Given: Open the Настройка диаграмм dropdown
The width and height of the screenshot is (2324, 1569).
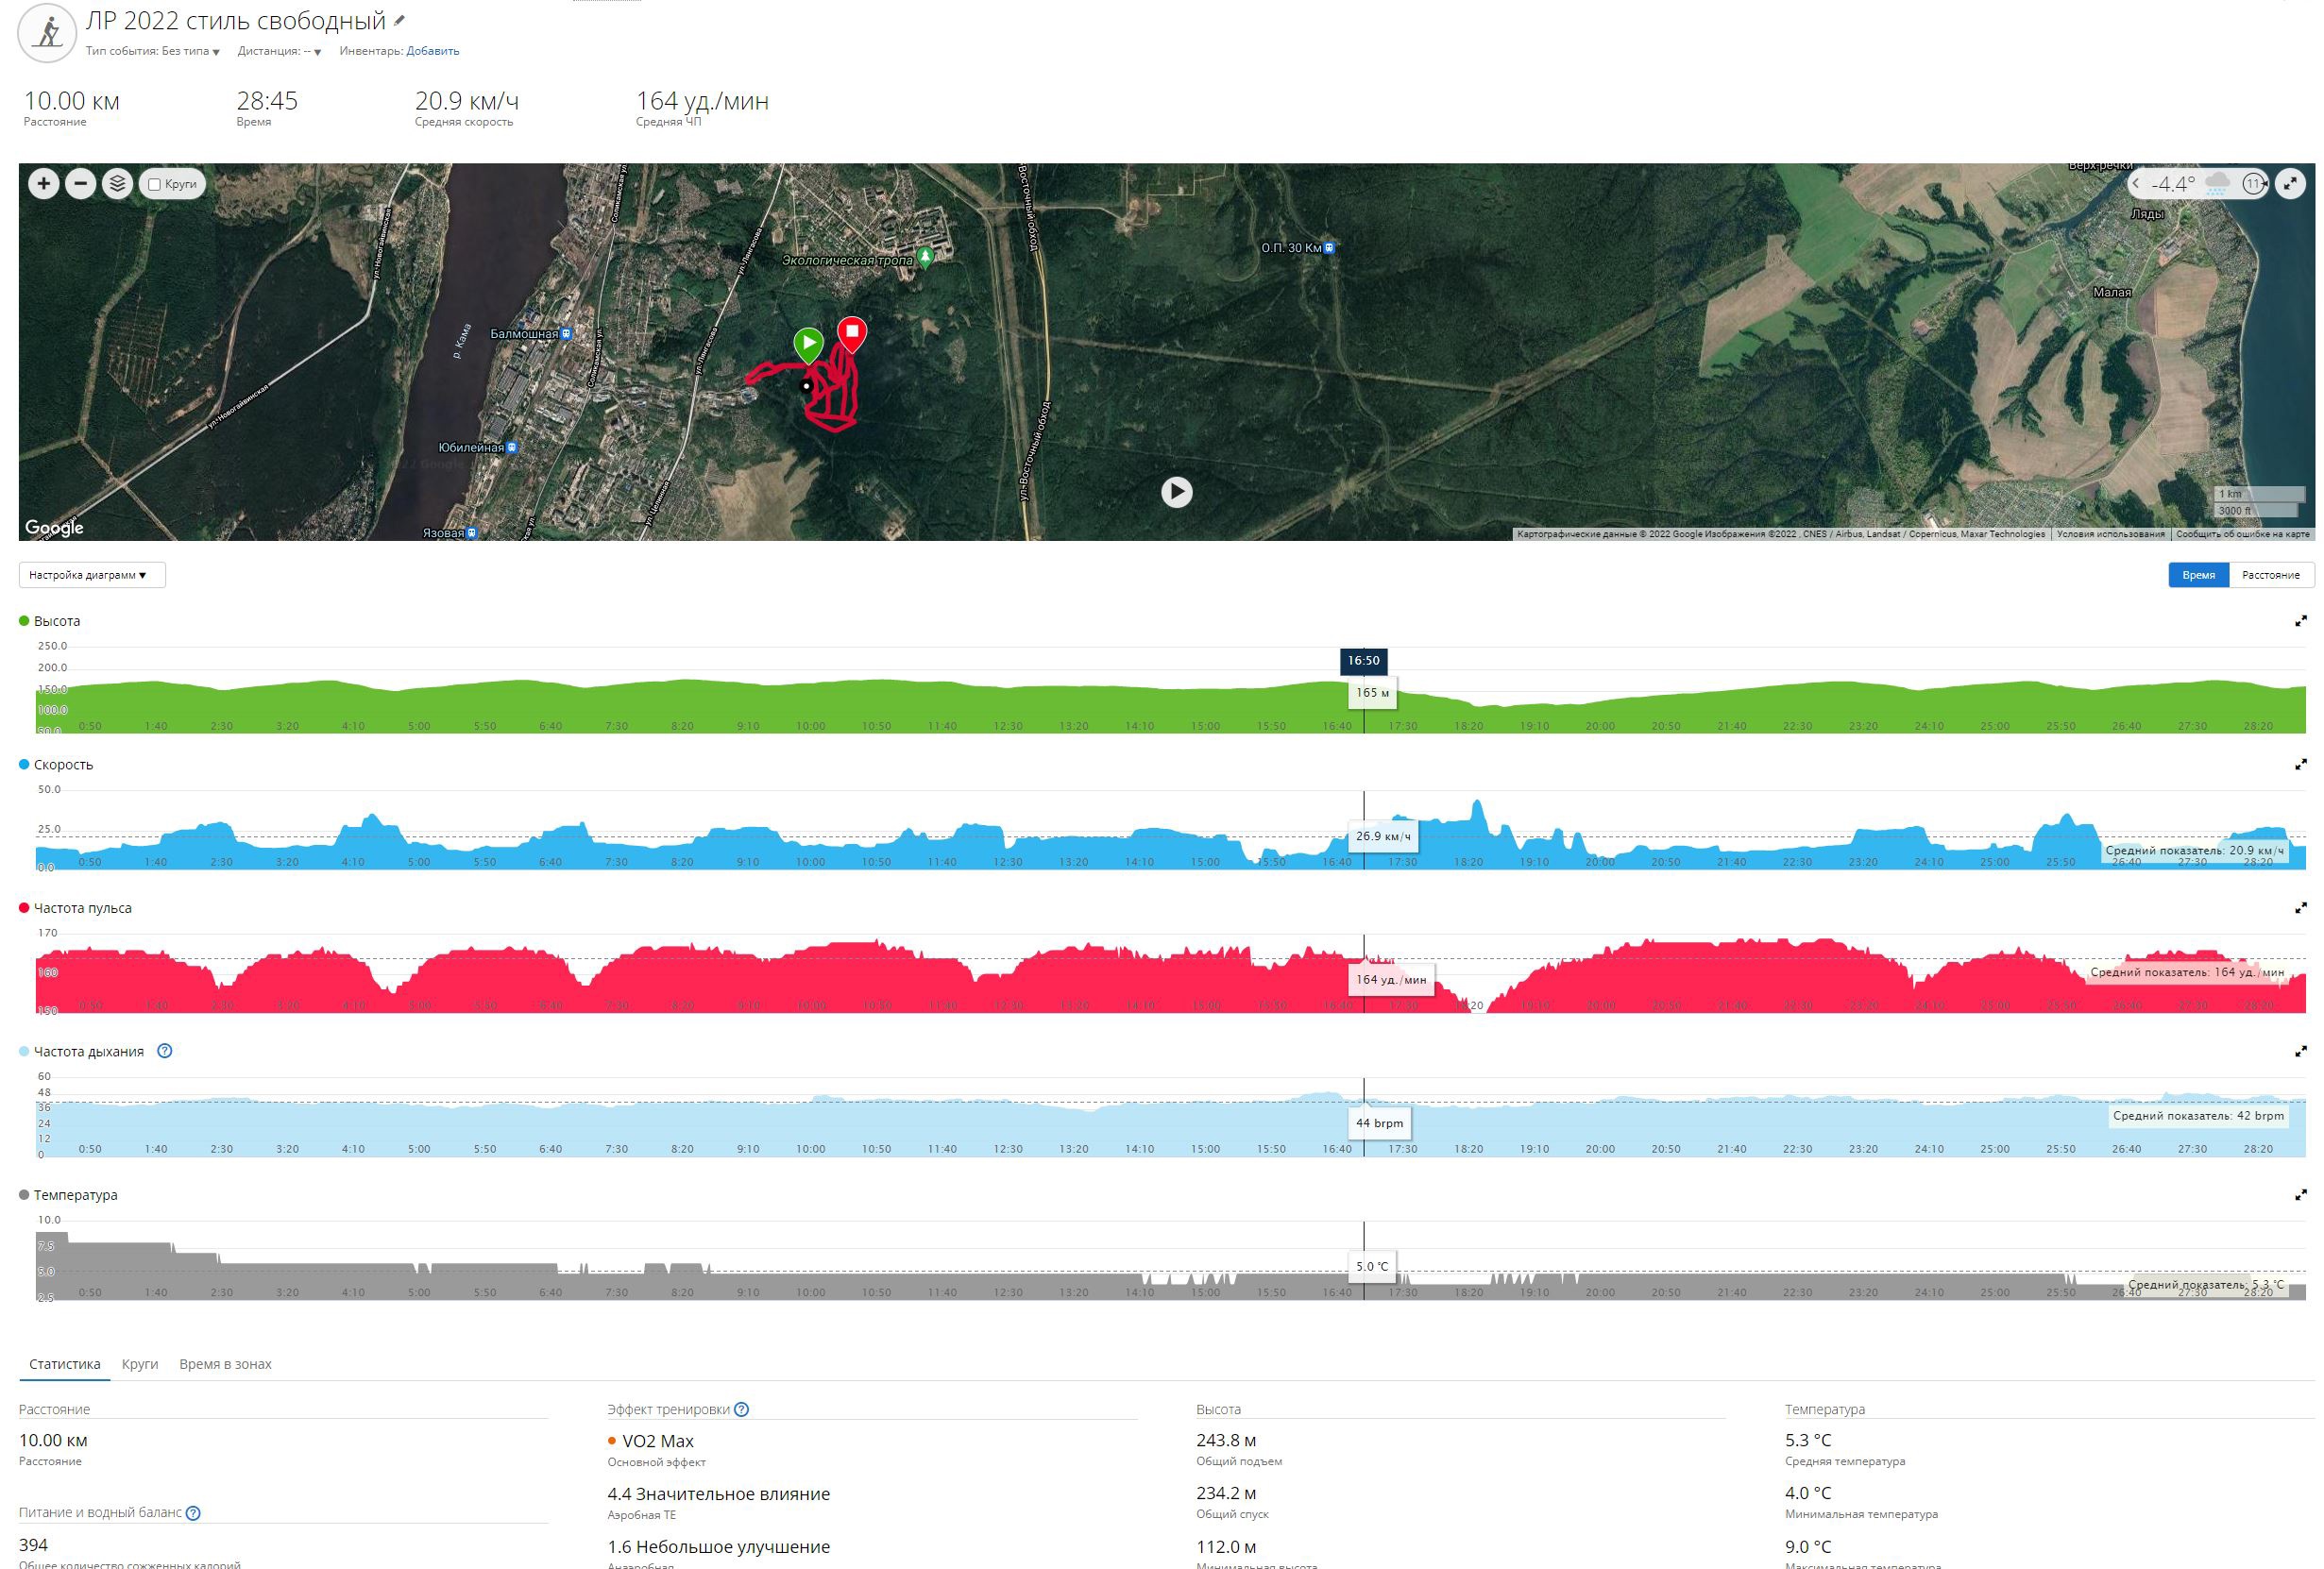Looking at the screenshot, I should pyautogui.click(x=91, y=575).
